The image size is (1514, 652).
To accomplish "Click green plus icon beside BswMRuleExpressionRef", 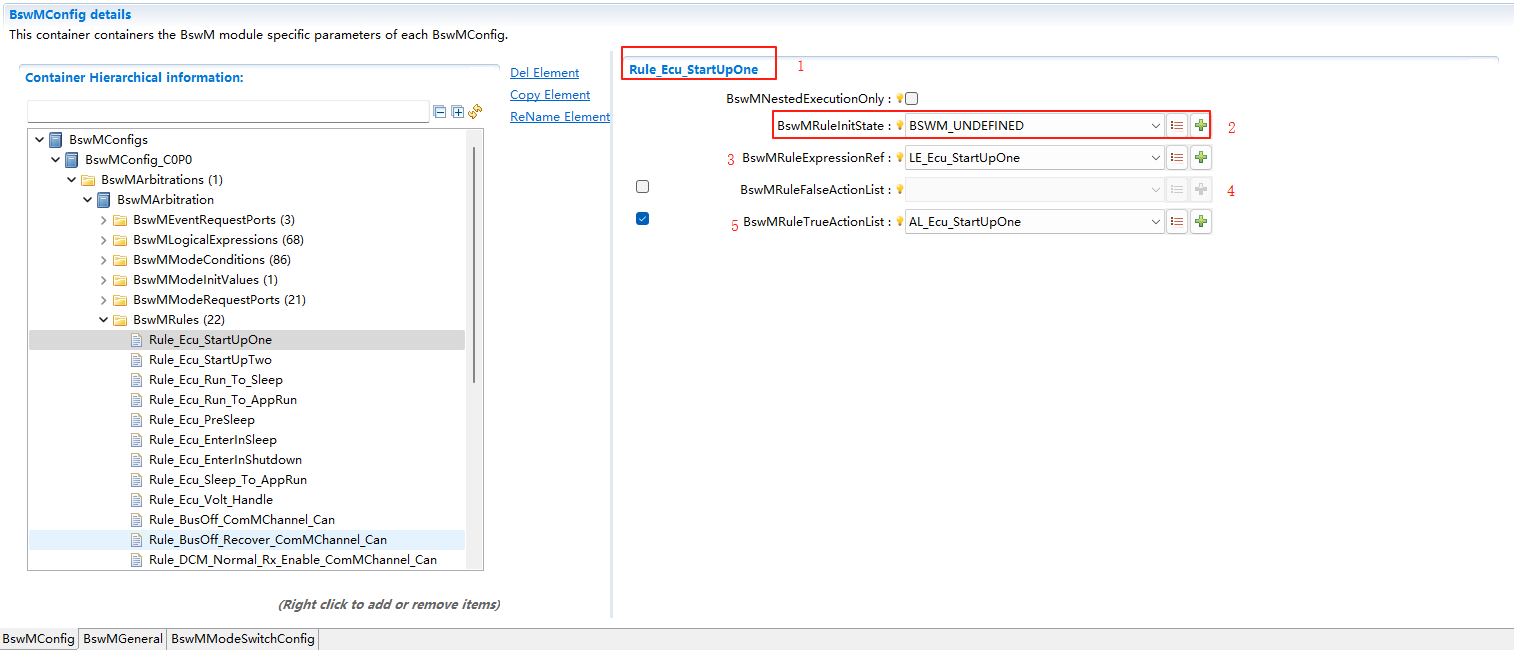I will [x=1201, y=157].
